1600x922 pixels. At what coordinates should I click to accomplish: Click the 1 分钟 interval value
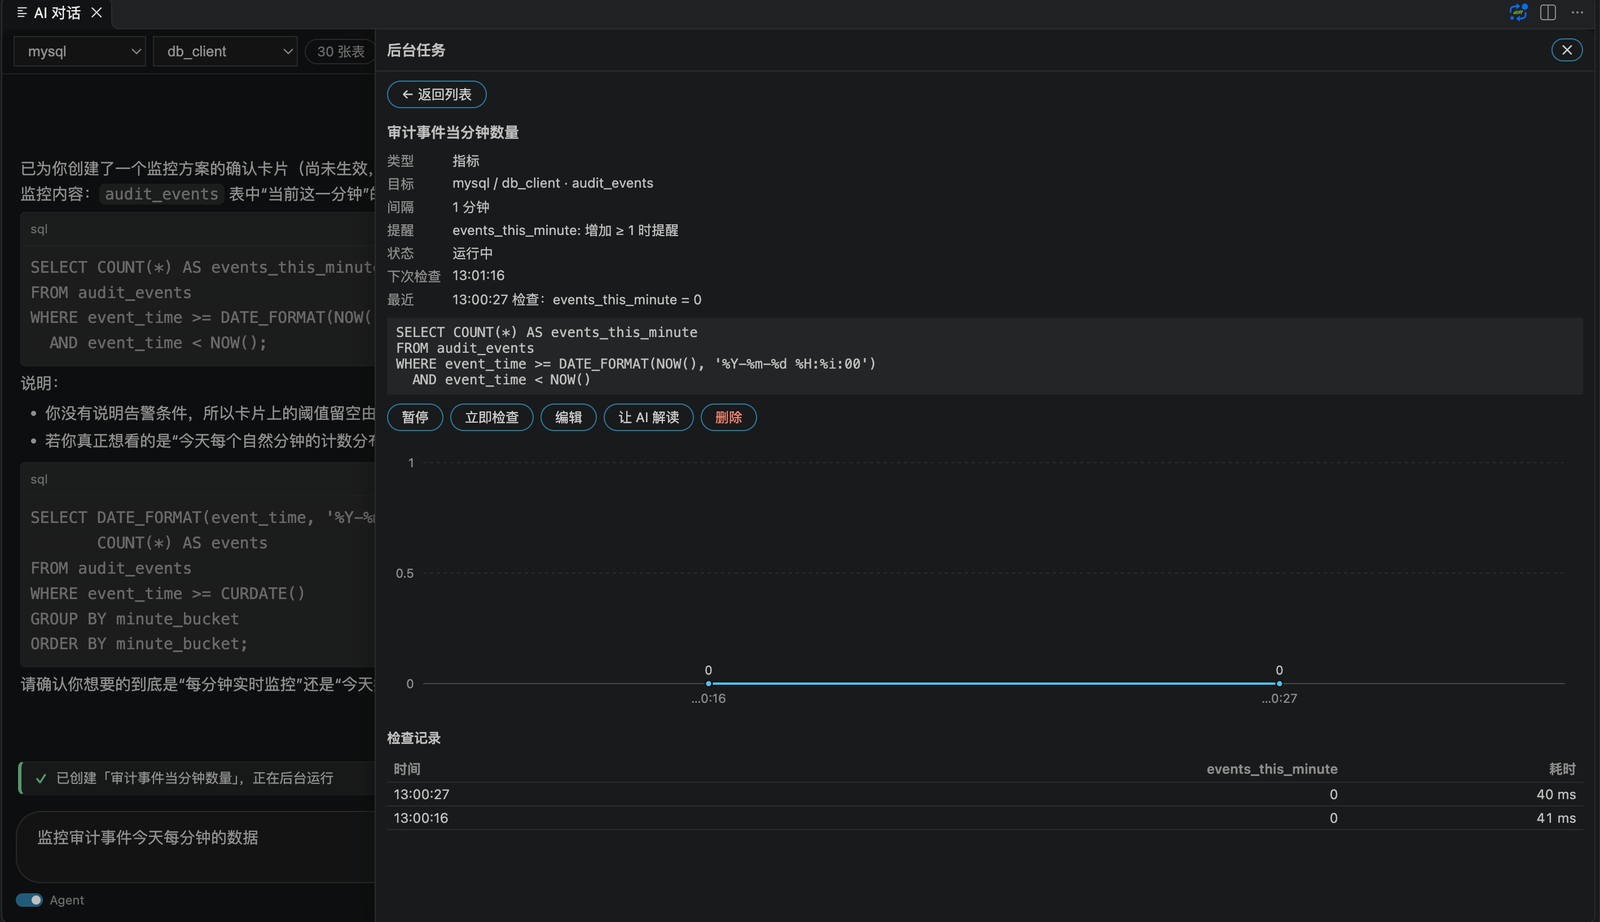click(471, 207)
